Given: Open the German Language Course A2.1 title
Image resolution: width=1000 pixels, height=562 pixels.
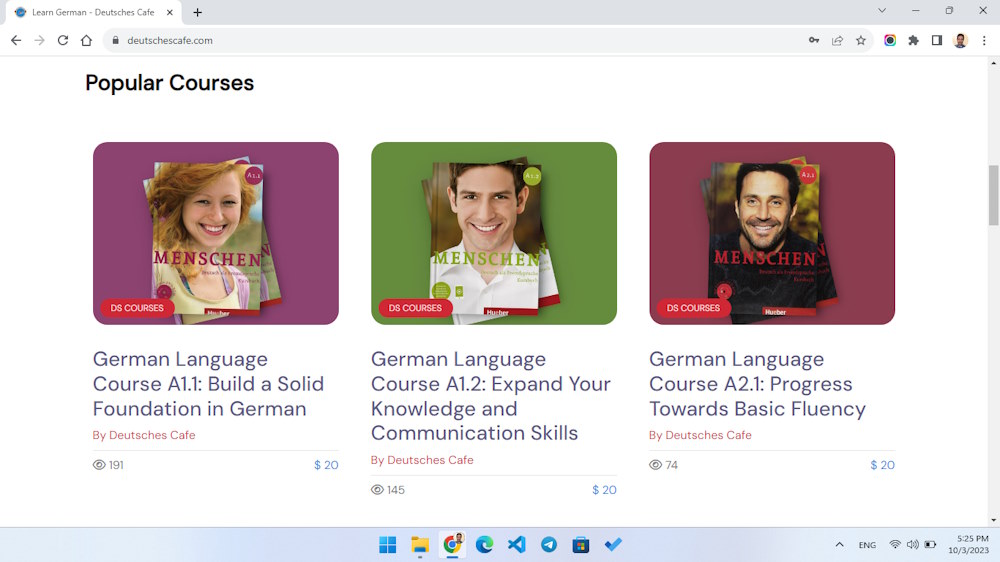Looking at the screenshot, I should point(758,384).
